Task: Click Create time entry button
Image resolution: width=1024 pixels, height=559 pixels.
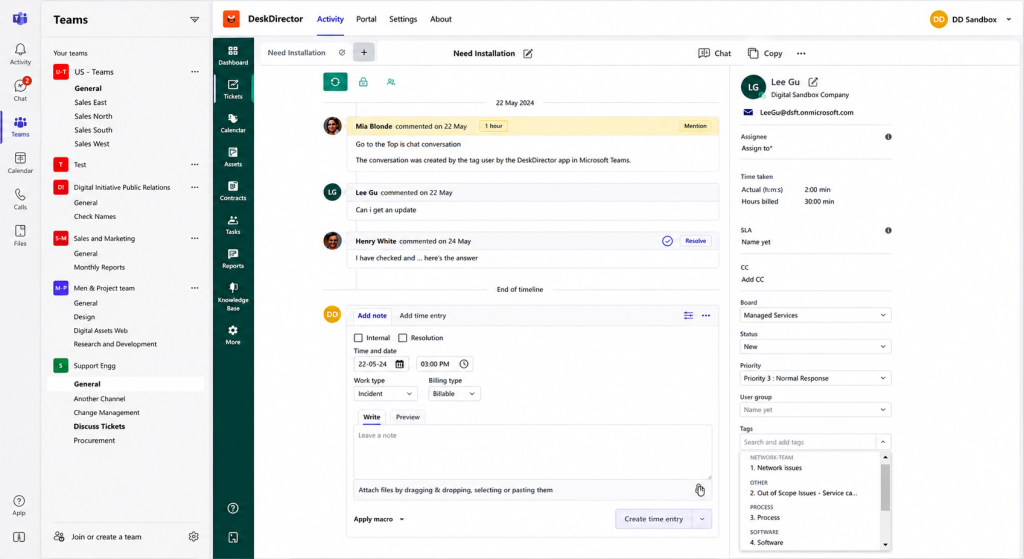Action: pyautogui.click(x=653, y=519)
